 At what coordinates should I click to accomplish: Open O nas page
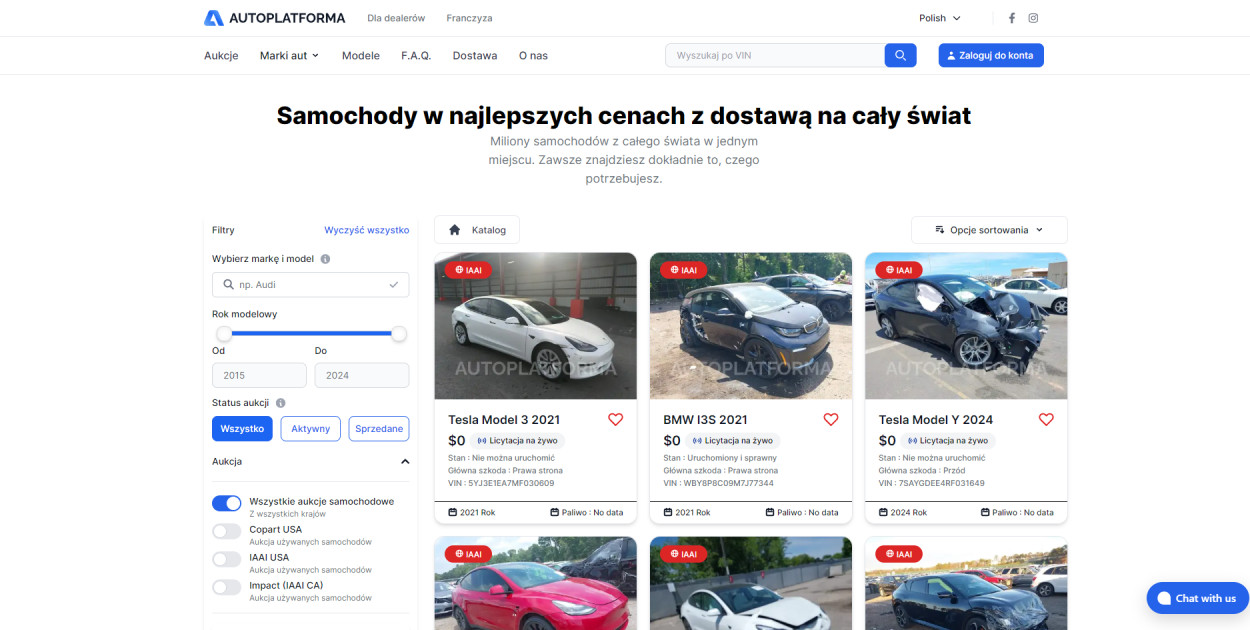pos(533,56)
